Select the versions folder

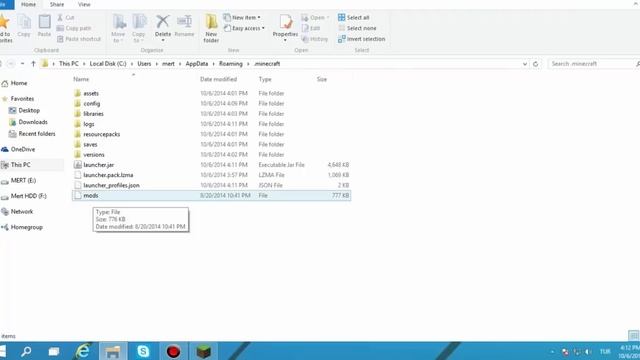click(211, 155)
